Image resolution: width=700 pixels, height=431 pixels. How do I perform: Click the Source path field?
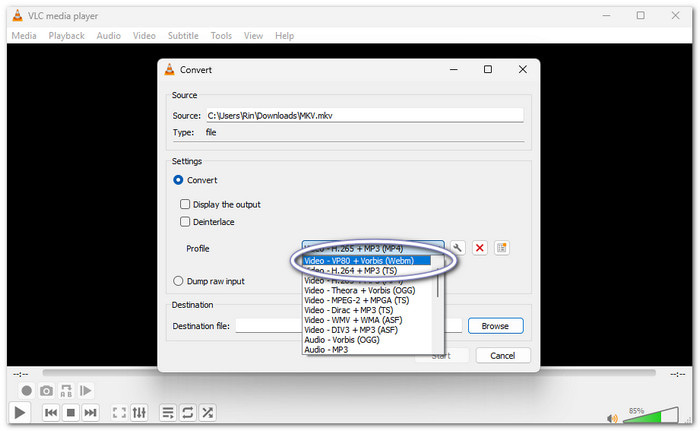365,115
